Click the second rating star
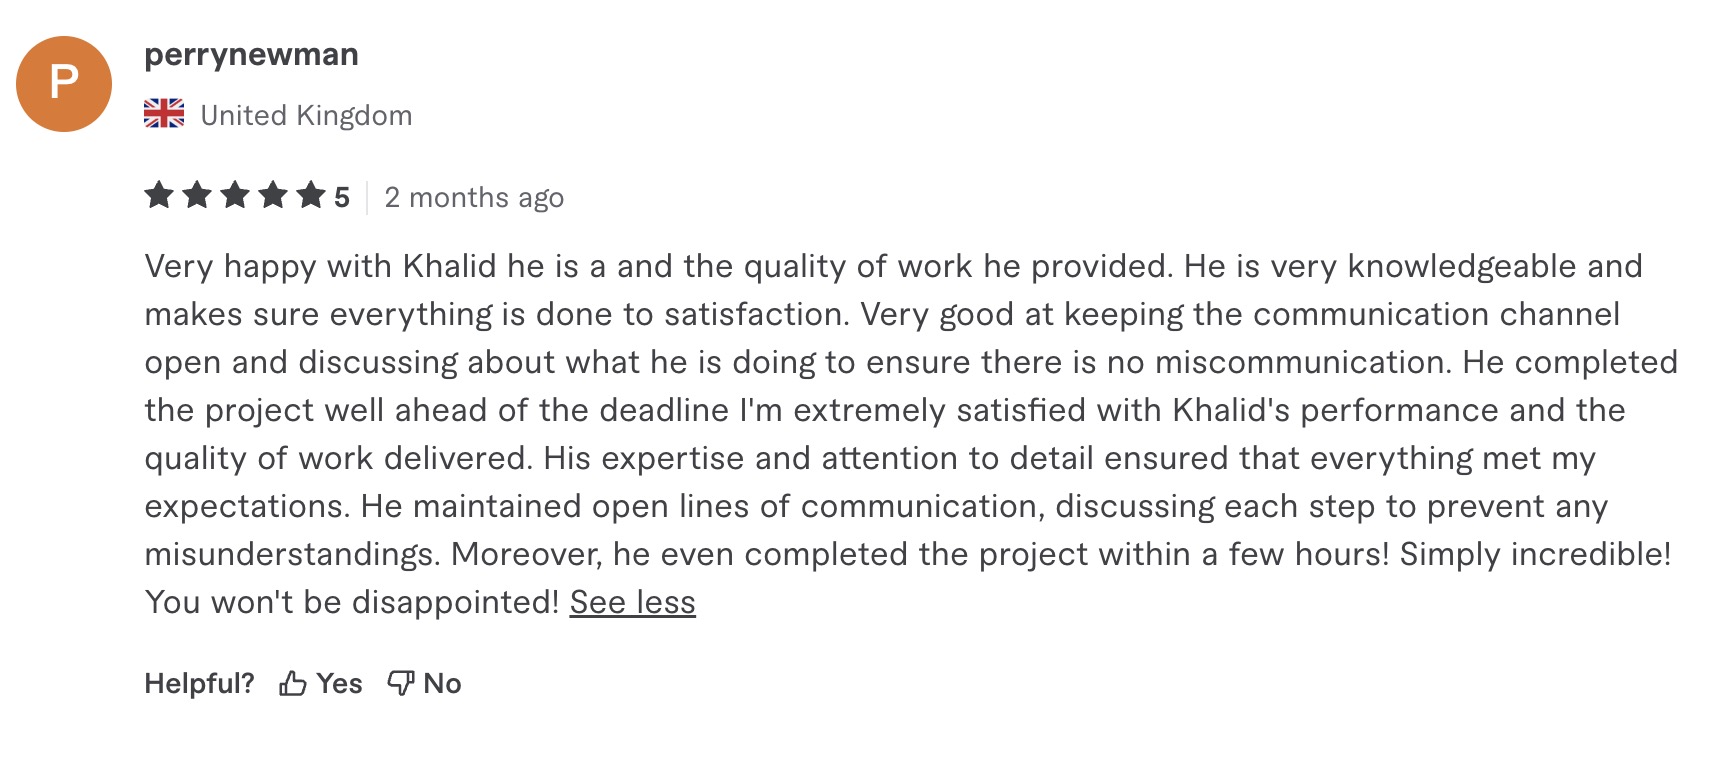Viewport: 1736px width, 766px height. click(197, 195)
